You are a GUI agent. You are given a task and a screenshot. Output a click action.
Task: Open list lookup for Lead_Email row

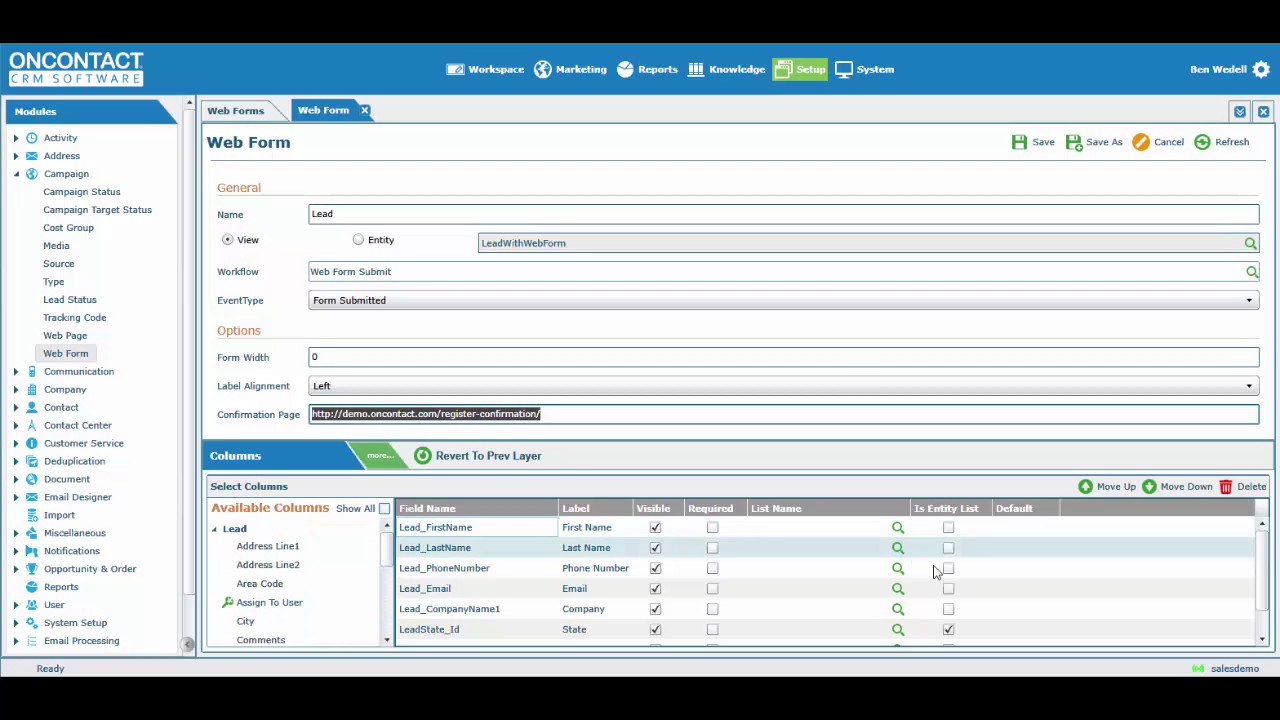[898, 589]
